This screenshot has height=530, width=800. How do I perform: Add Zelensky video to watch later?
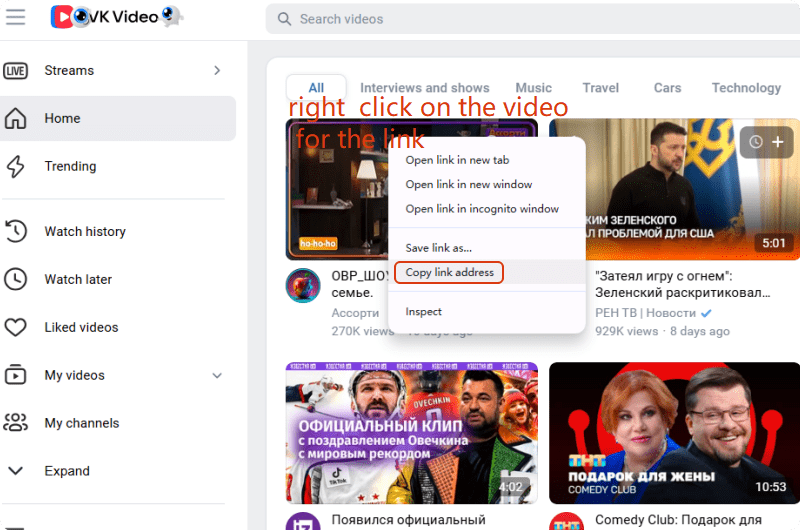[x=756, y=143]
